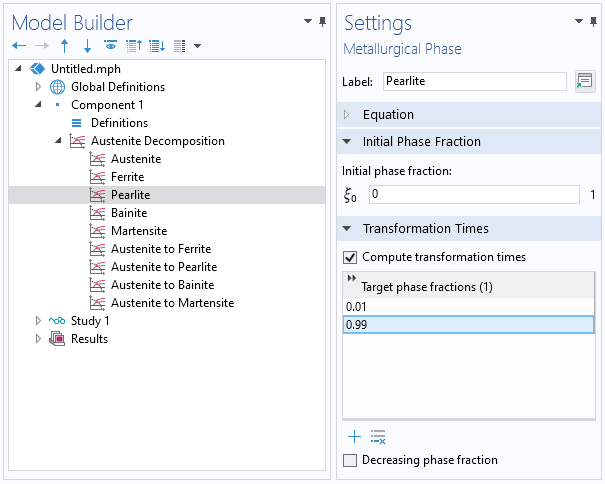Uncheck Compute transformation times

click(x=350, y=257)
